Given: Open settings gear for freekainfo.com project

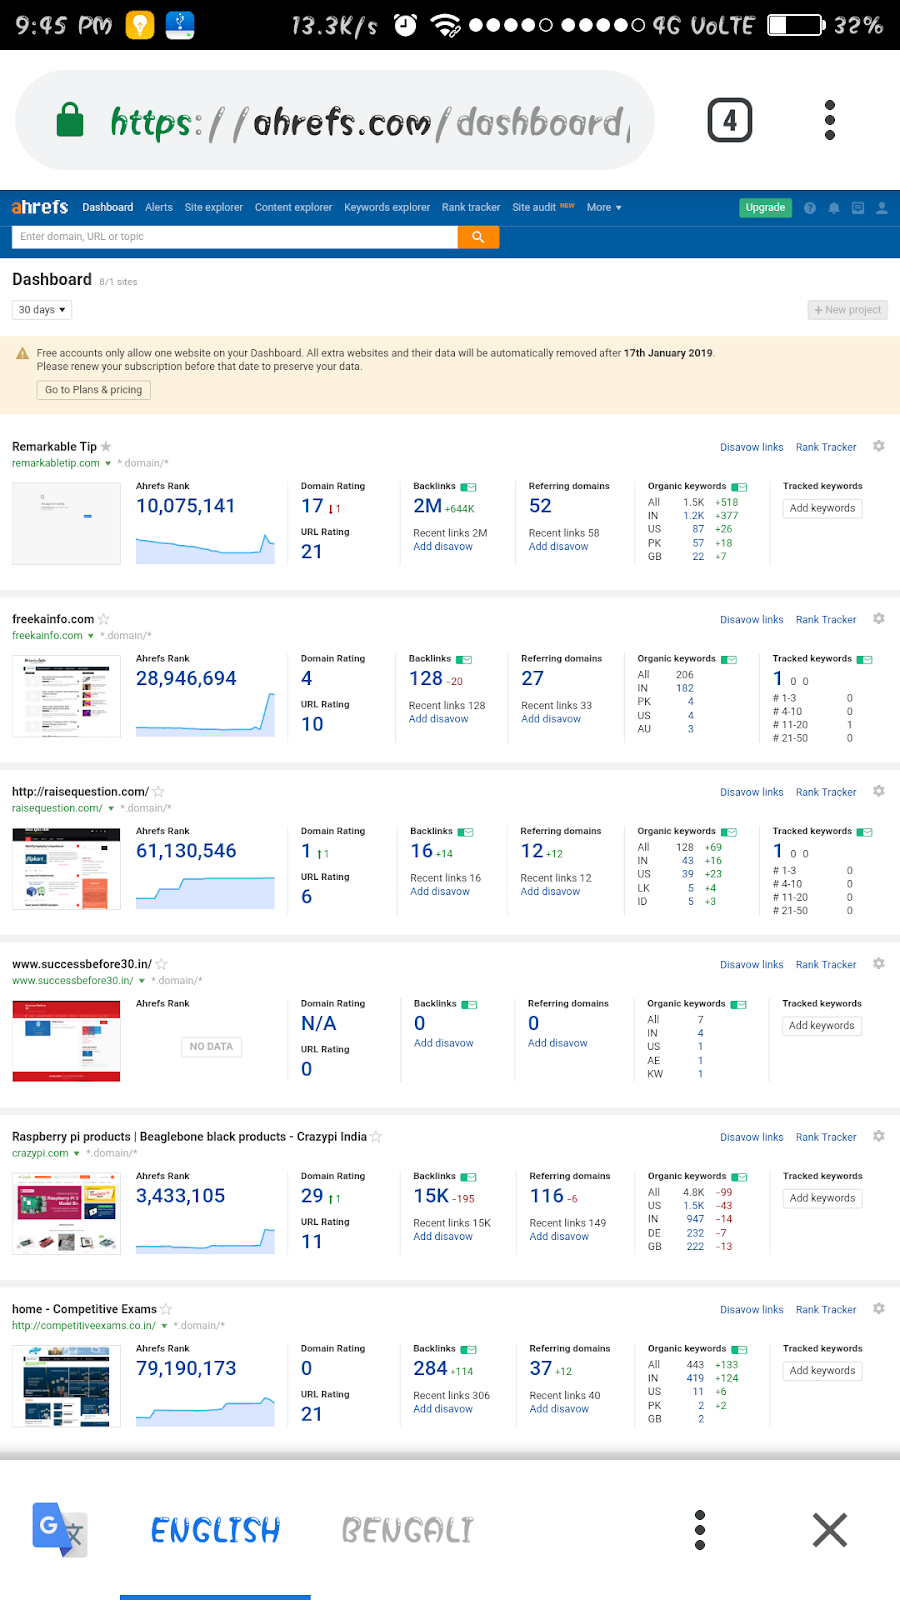Looking at the screenshot, I should 879,619.
